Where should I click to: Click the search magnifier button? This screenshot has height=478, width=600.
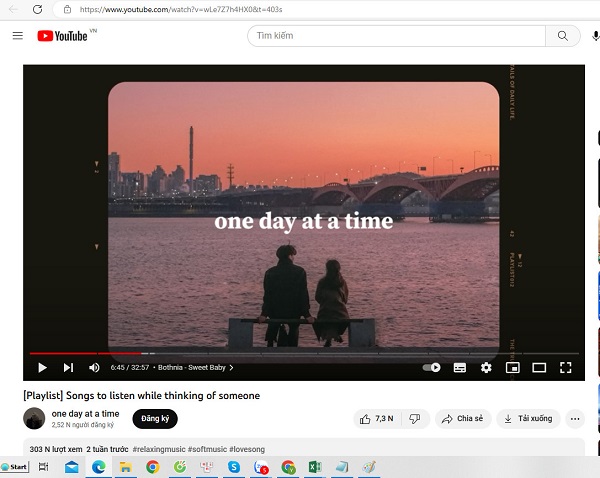[562, 36]
